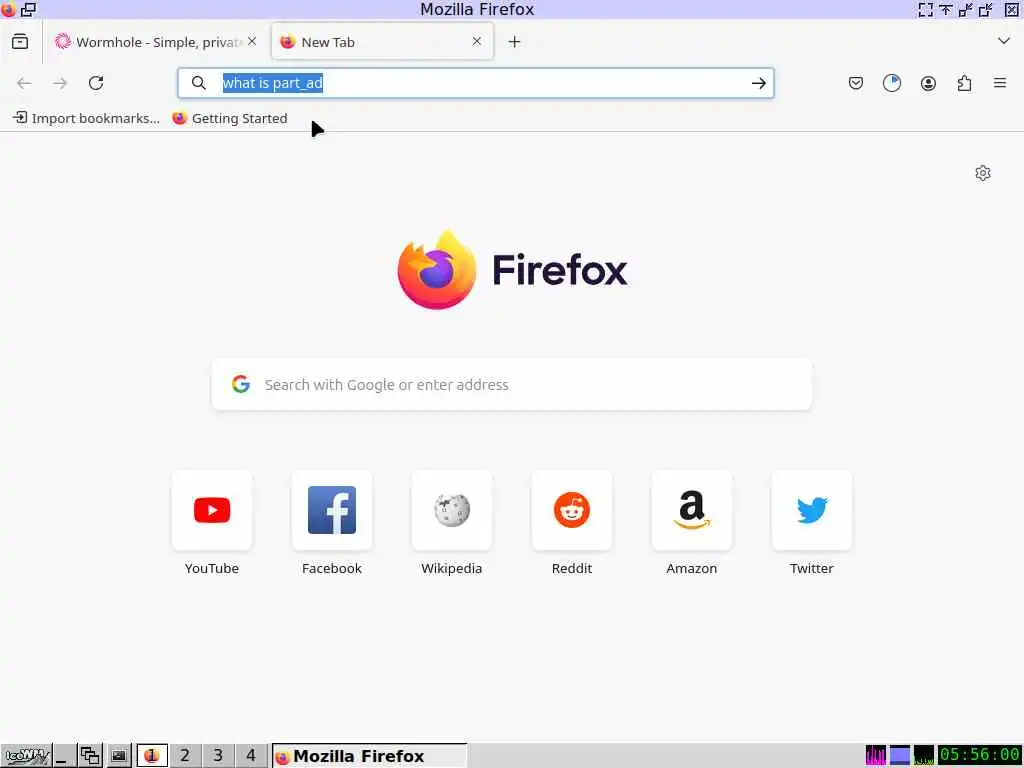Viewport: 1024px width, 768px height.
Task: Open the container/profile circle icon
Action: tap(891, 83)
